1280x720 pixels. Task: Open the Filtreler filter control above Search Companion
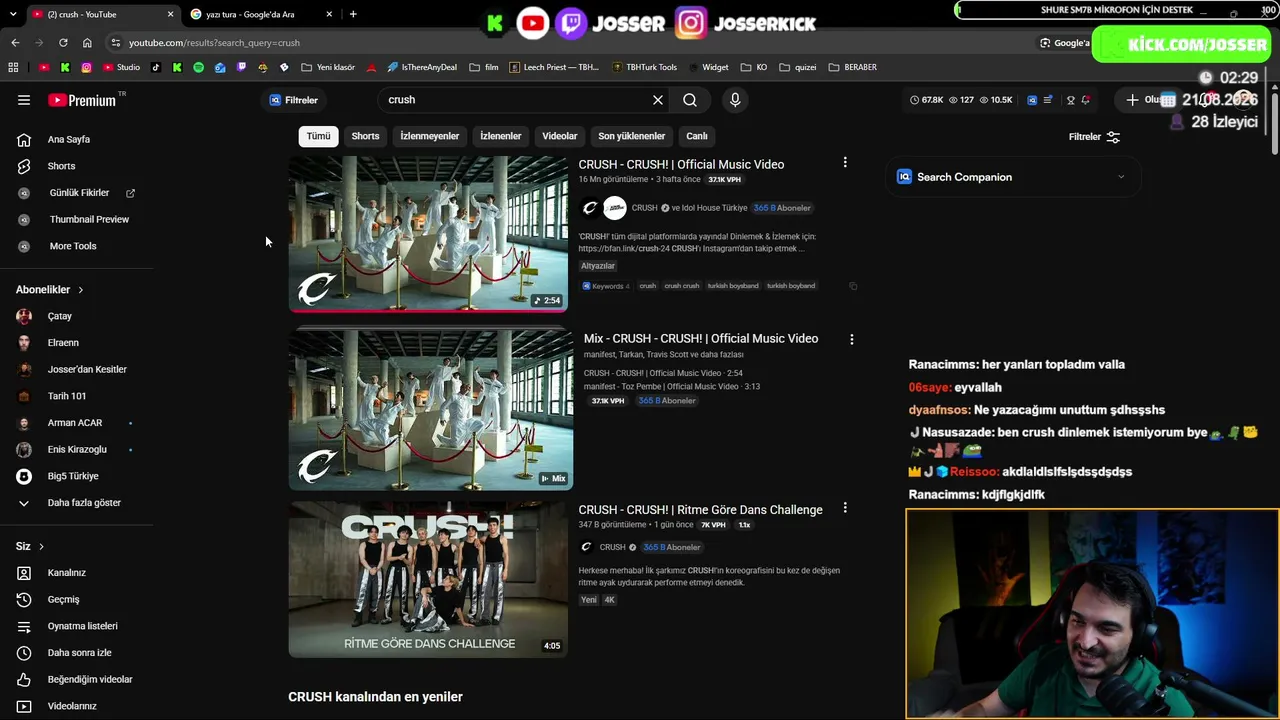pyautogui.click(x=1094, y=137)
